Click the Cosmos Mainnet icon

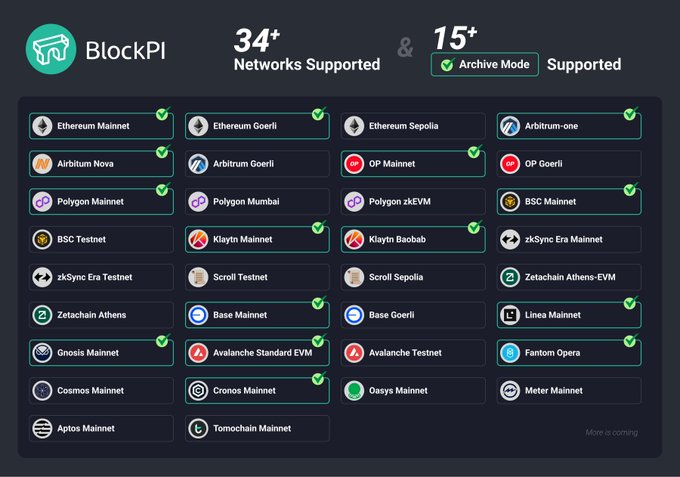pyautogui.click(x=42, y=390)
